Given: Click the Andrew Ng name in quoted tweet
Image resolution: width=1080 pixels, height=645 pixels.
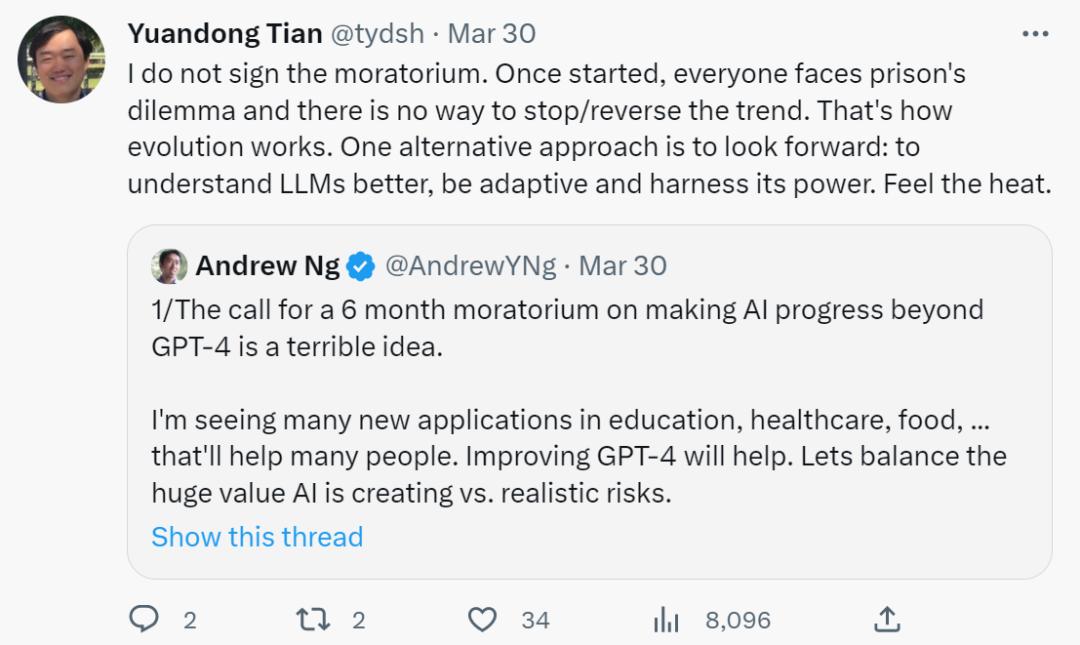Looking at the screenshot, I should click(267, 266).
